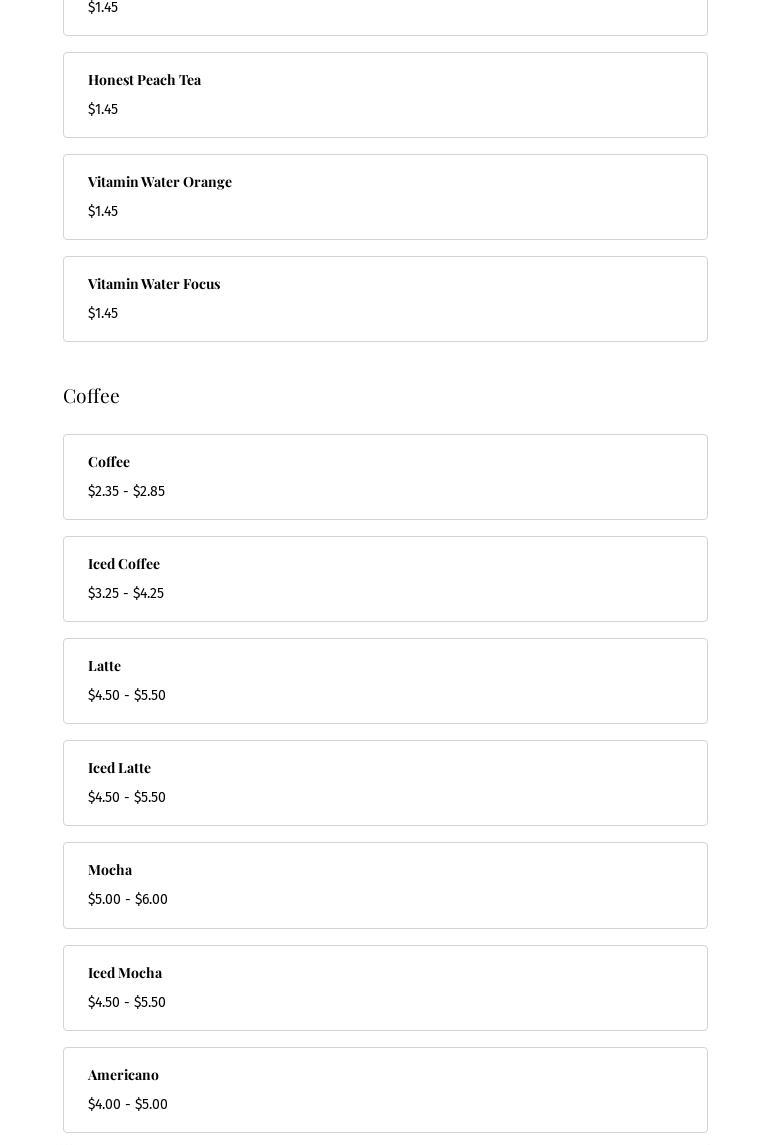This screenshot has width=770, height=1145.
Task: Click the Iced Coffee $3.25 - $4.25 price
Action: click(x=126, y=594)
